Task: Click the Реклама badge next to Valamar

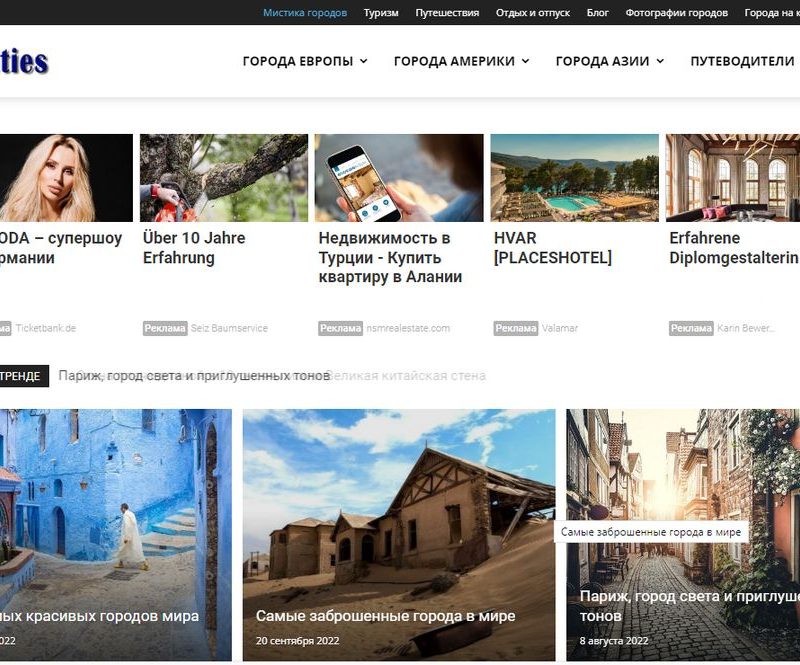Action: click(515, 328)
